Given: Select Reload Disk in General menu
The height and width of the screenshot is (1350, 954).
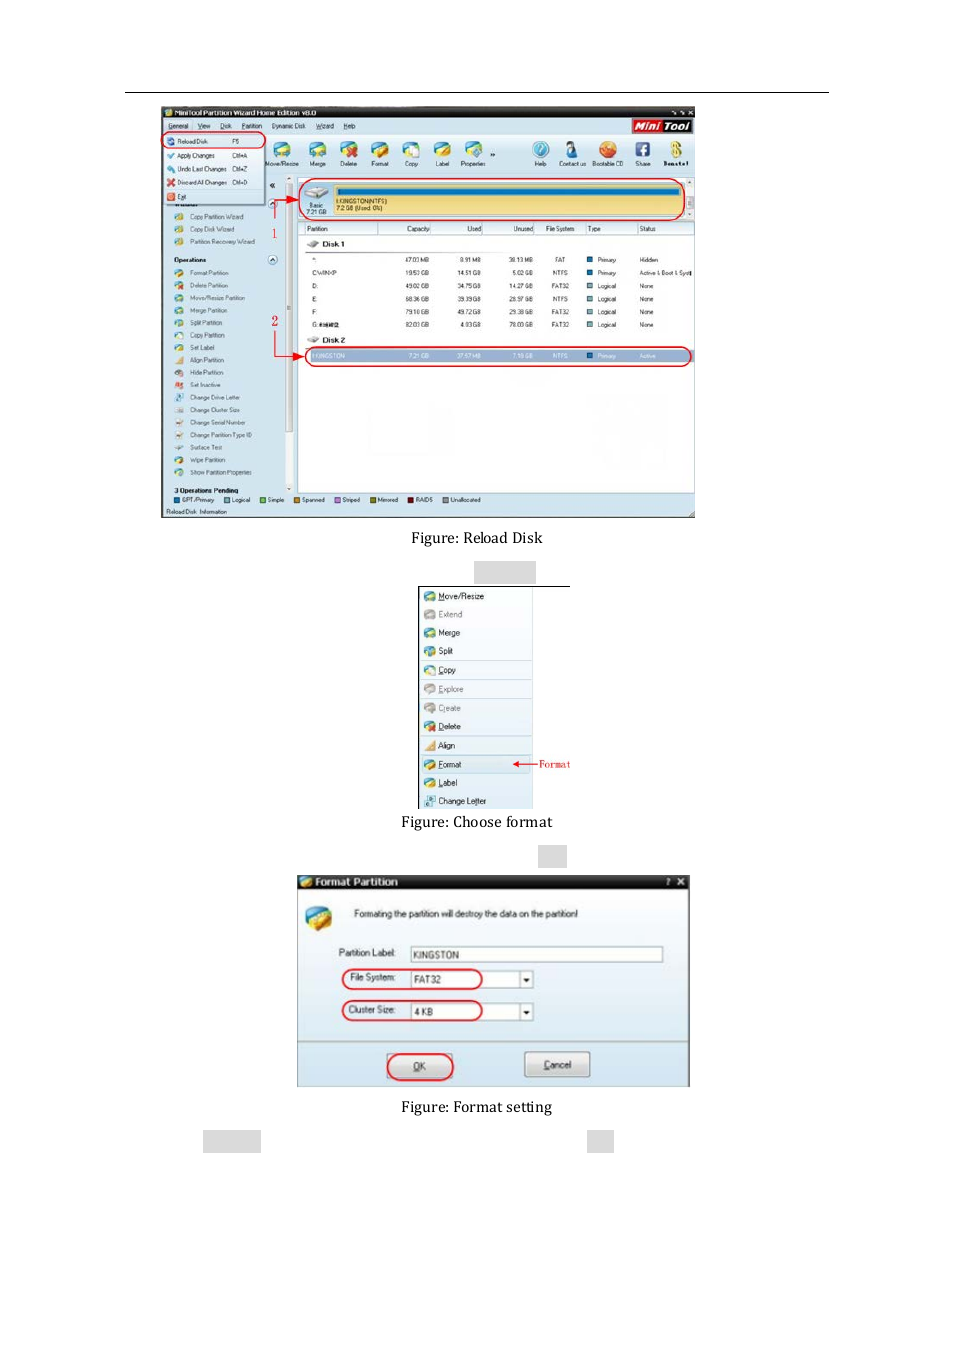Looking at the screenshot, I should tap(214, 142).
